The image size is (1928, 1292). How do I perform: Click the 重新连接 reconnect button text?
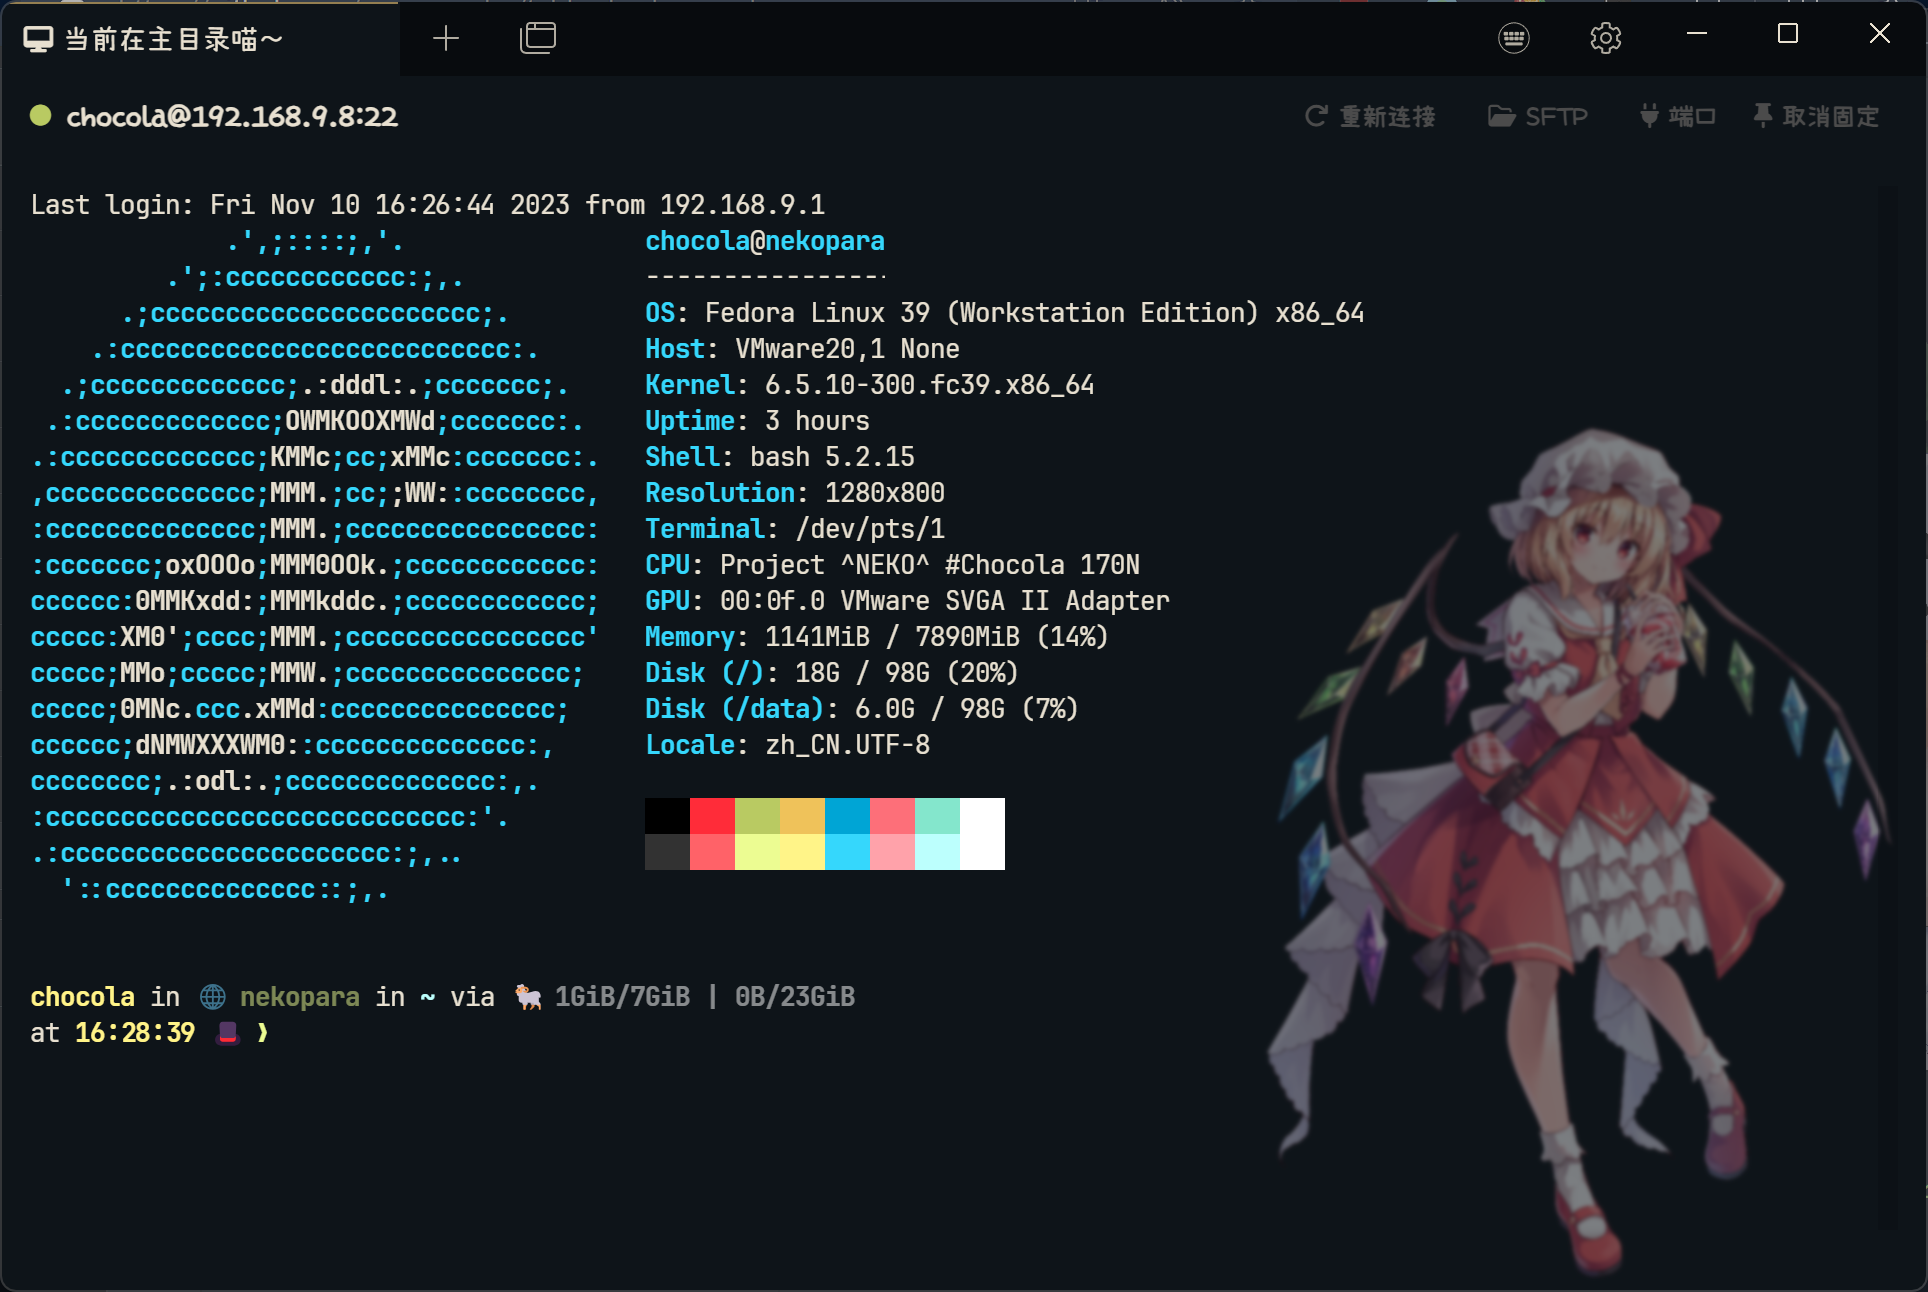tap(1387, 117)
